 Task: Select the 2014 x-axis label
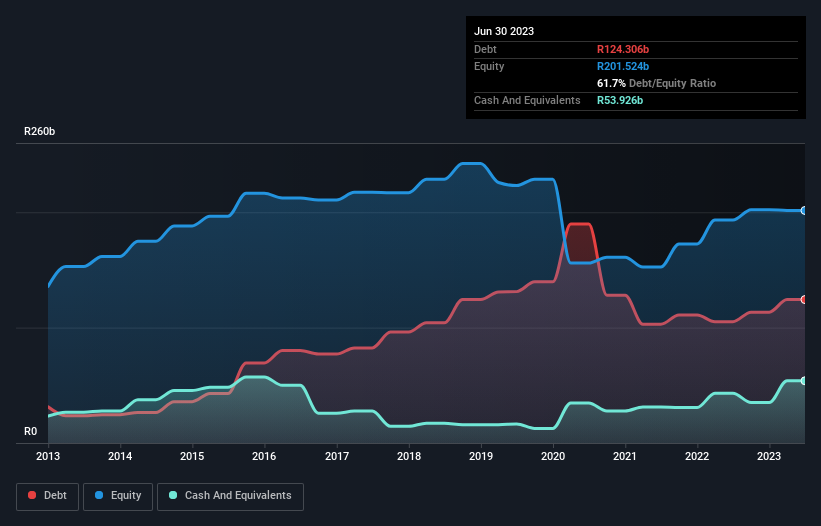120,456
